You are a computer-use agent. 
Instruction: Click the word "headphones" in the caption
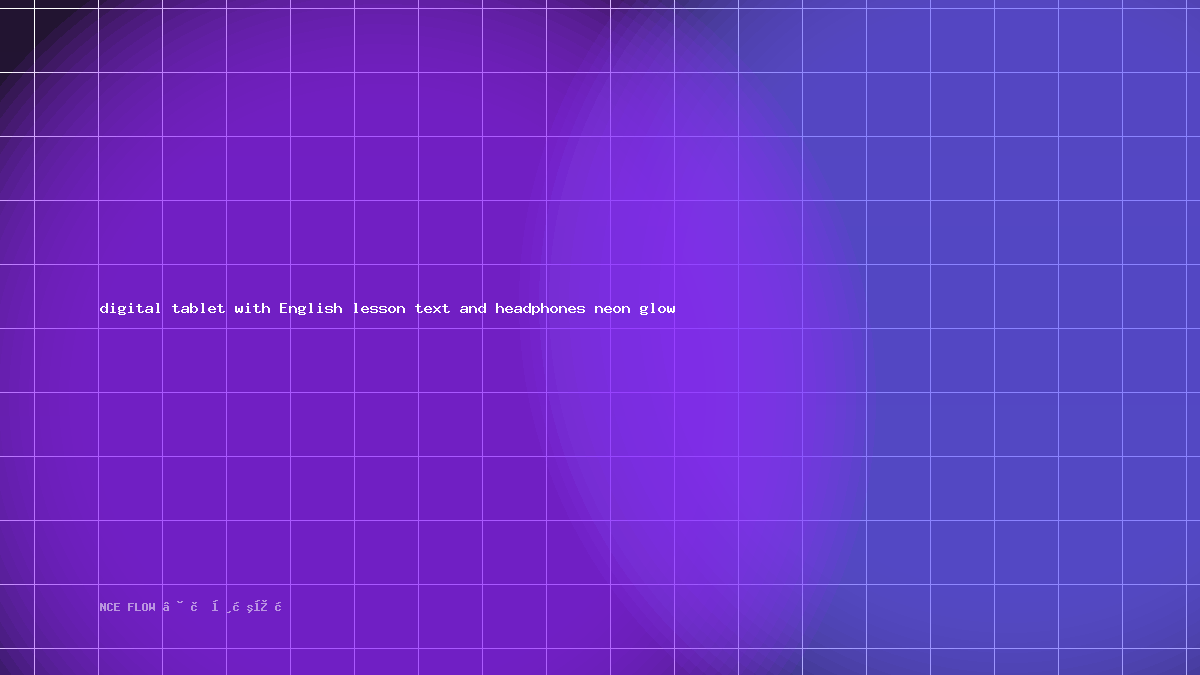(541, 308)
